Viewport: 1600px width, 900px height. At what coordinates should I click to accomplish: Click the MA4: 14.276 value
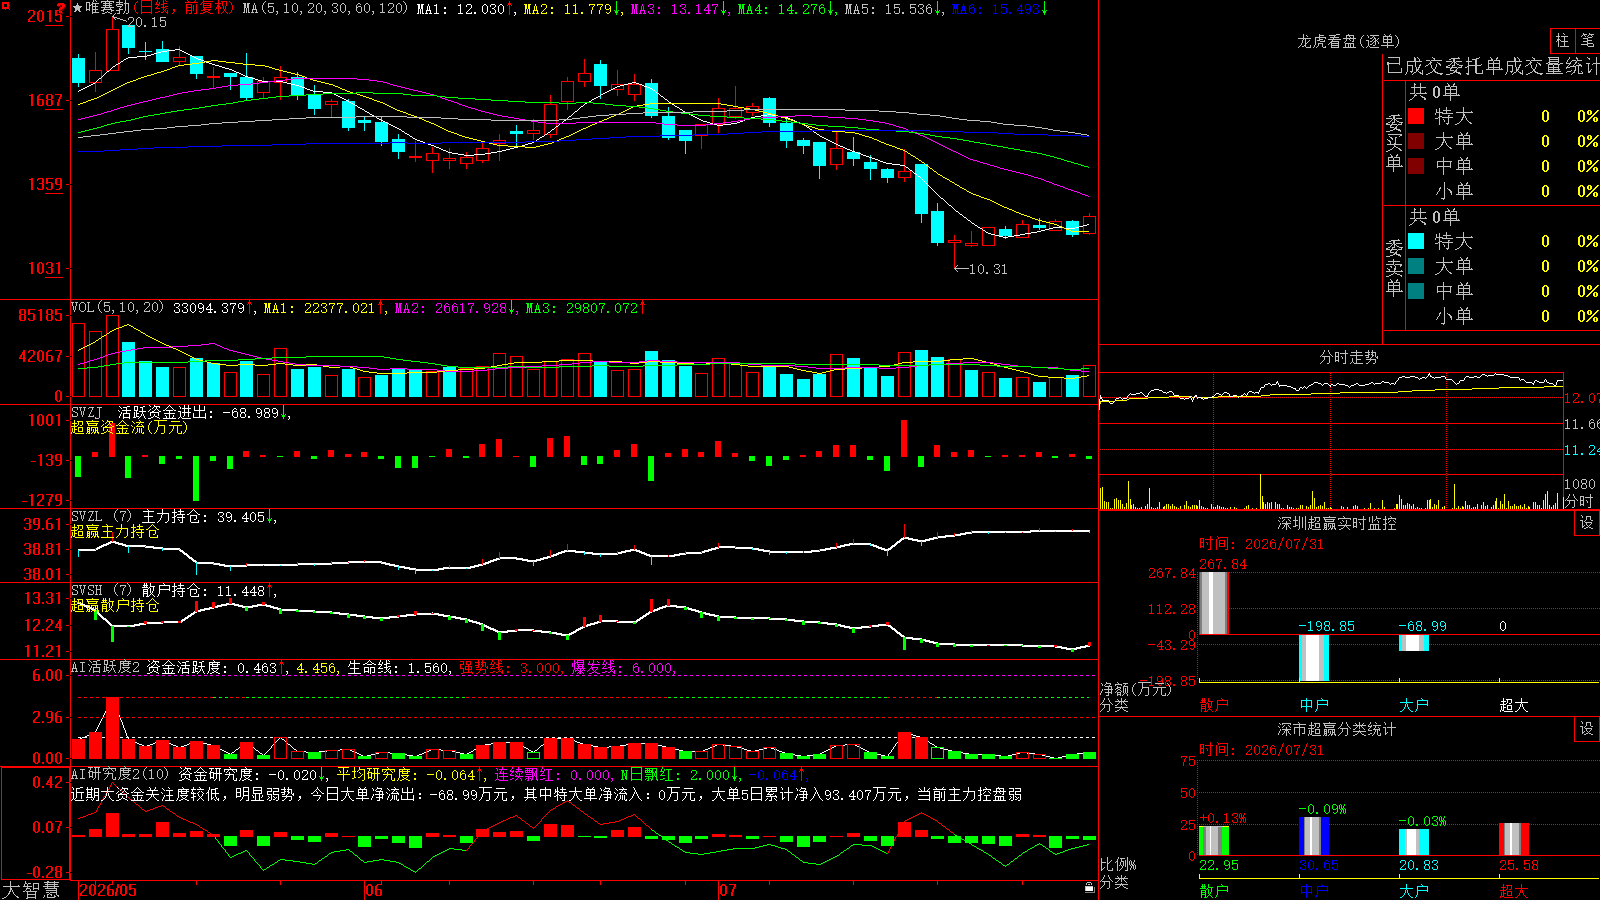pyautogui.click(x=786, y=8)
